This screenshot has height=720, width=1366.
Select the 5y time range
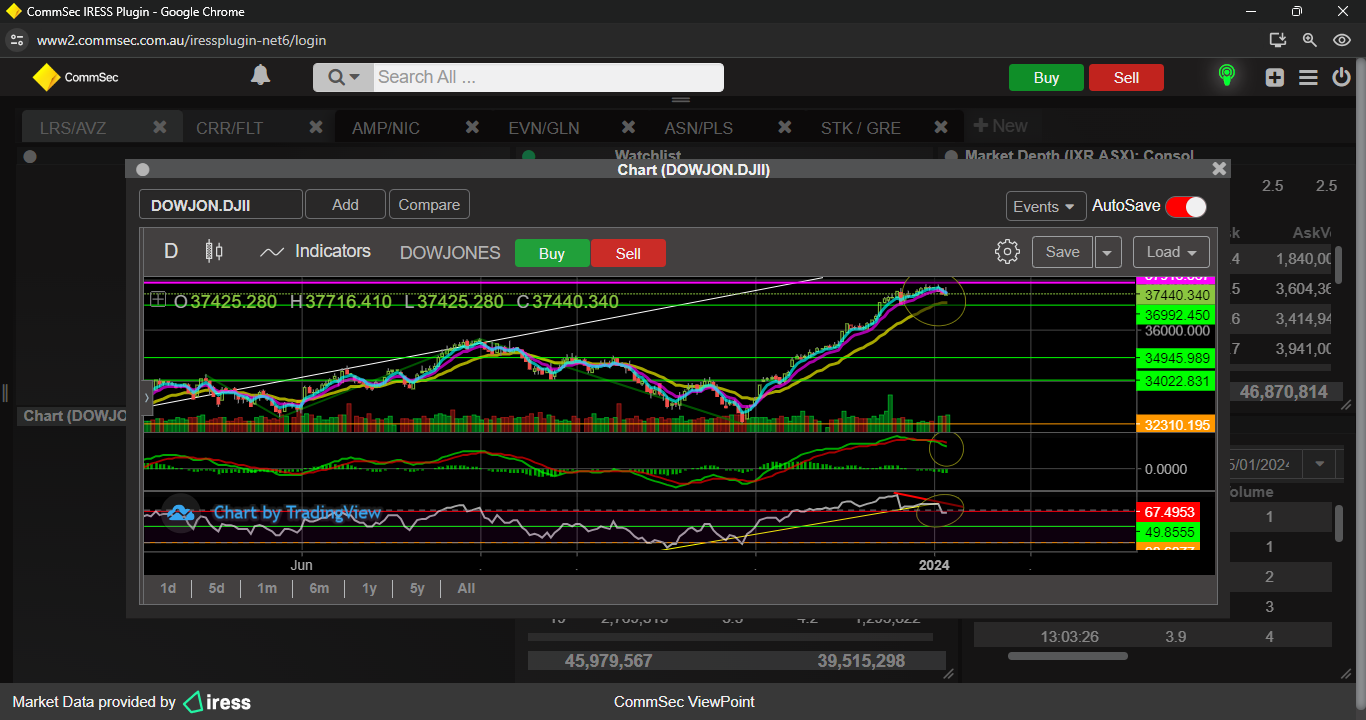417,588
